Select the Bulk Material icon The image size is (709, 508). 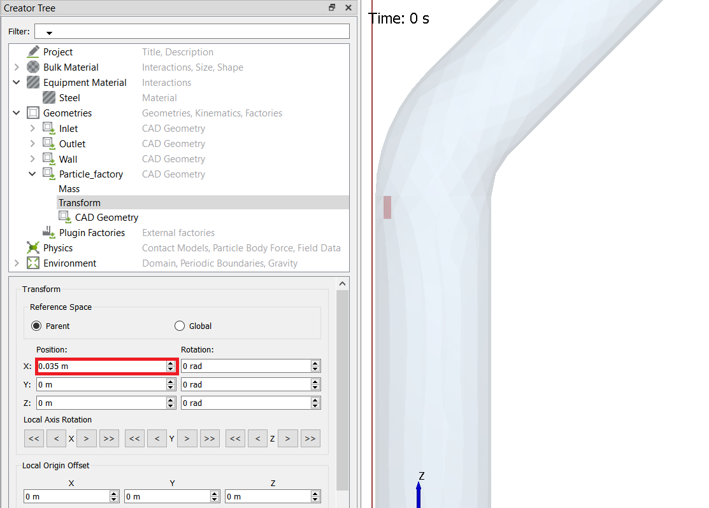(x=33, y=67)
